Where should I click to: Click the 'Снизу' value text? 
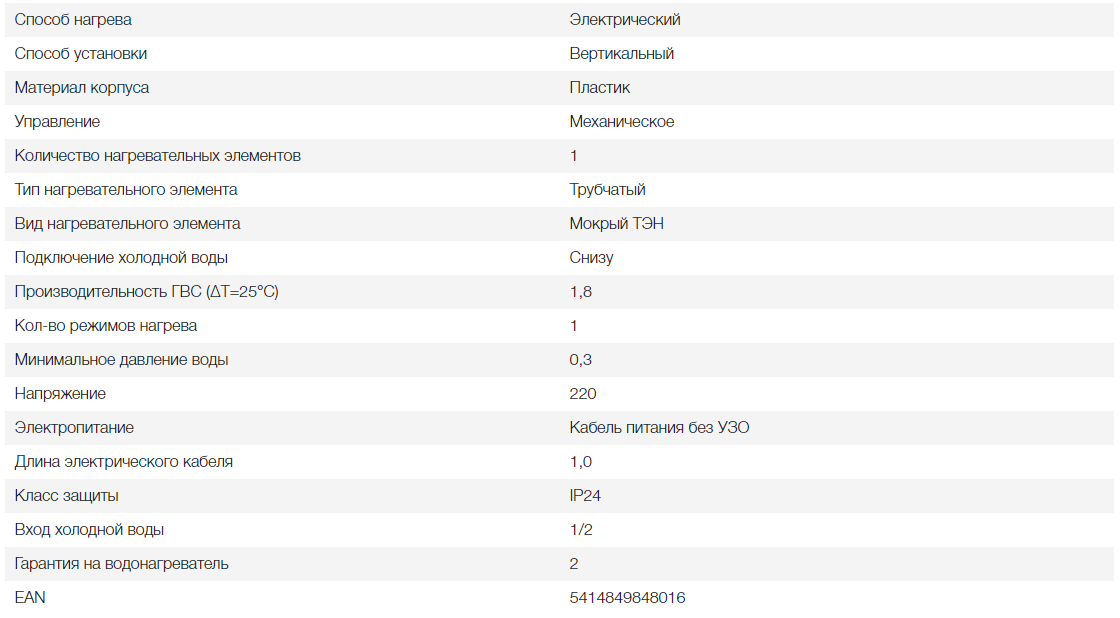tap(591, 258)
